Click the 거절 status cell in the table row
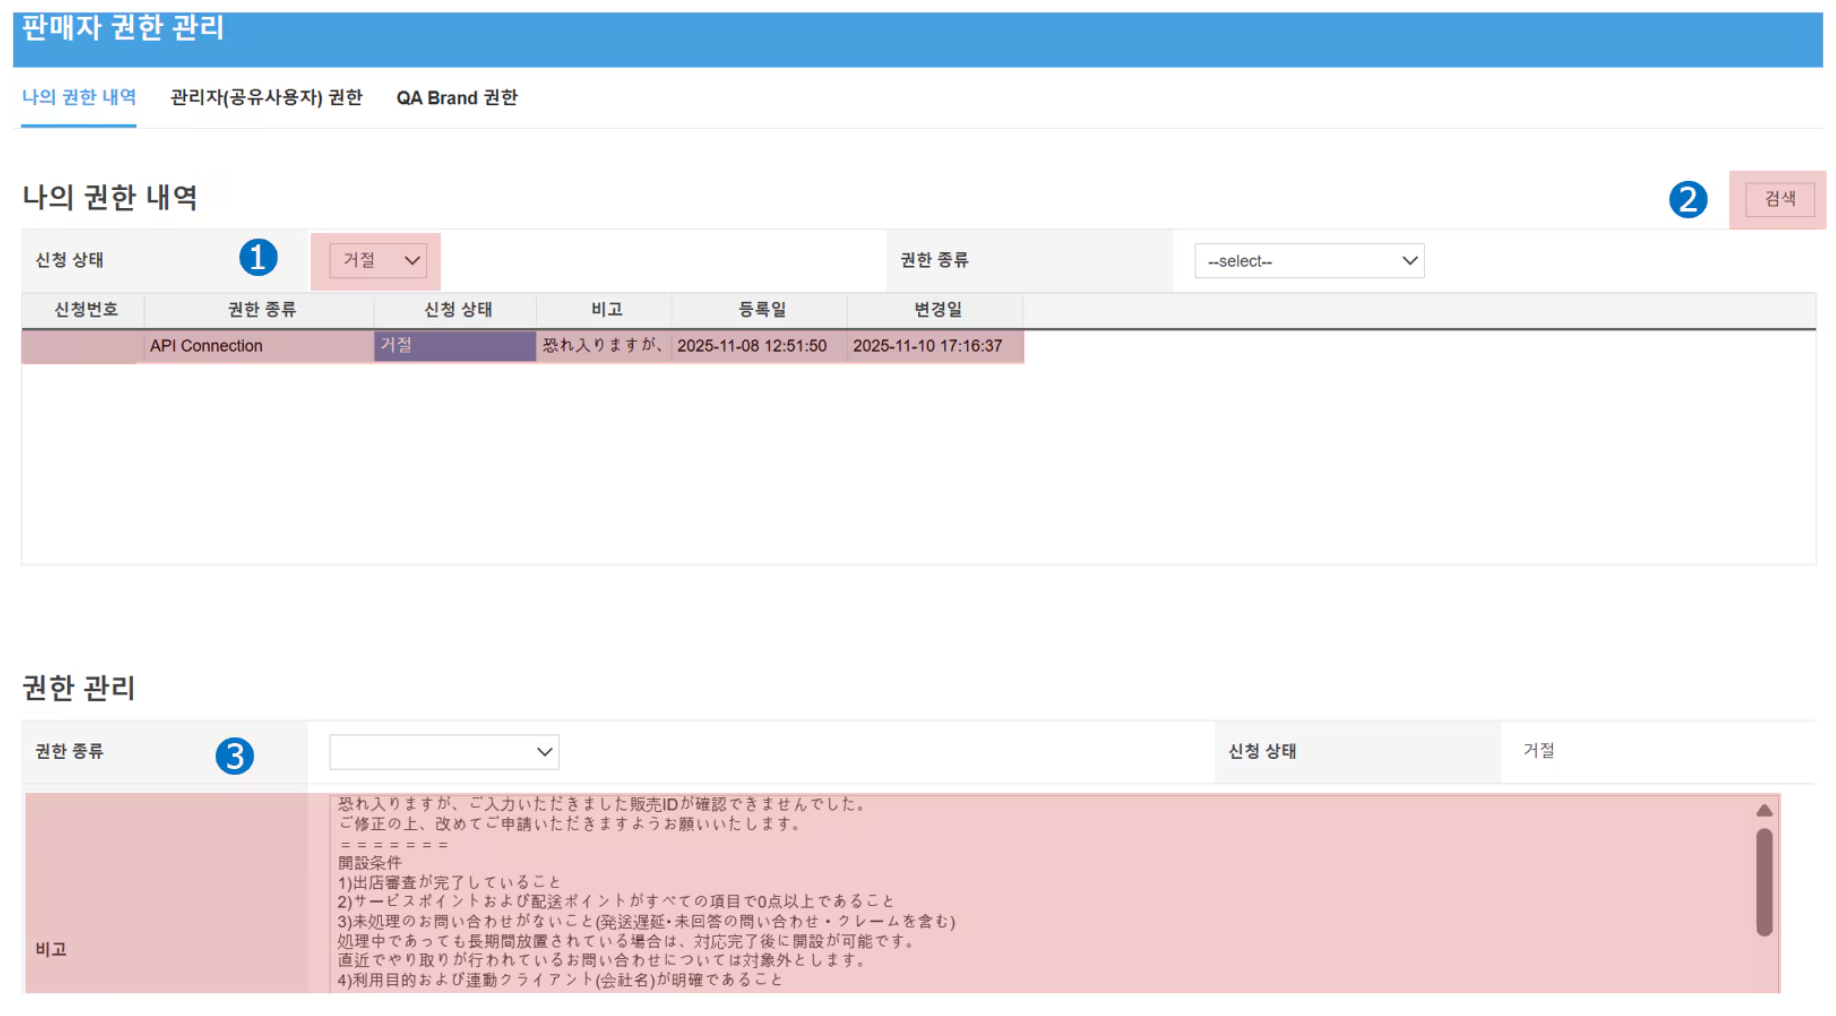Viewport: 1836px width, 1016px height. click(454, 346)
